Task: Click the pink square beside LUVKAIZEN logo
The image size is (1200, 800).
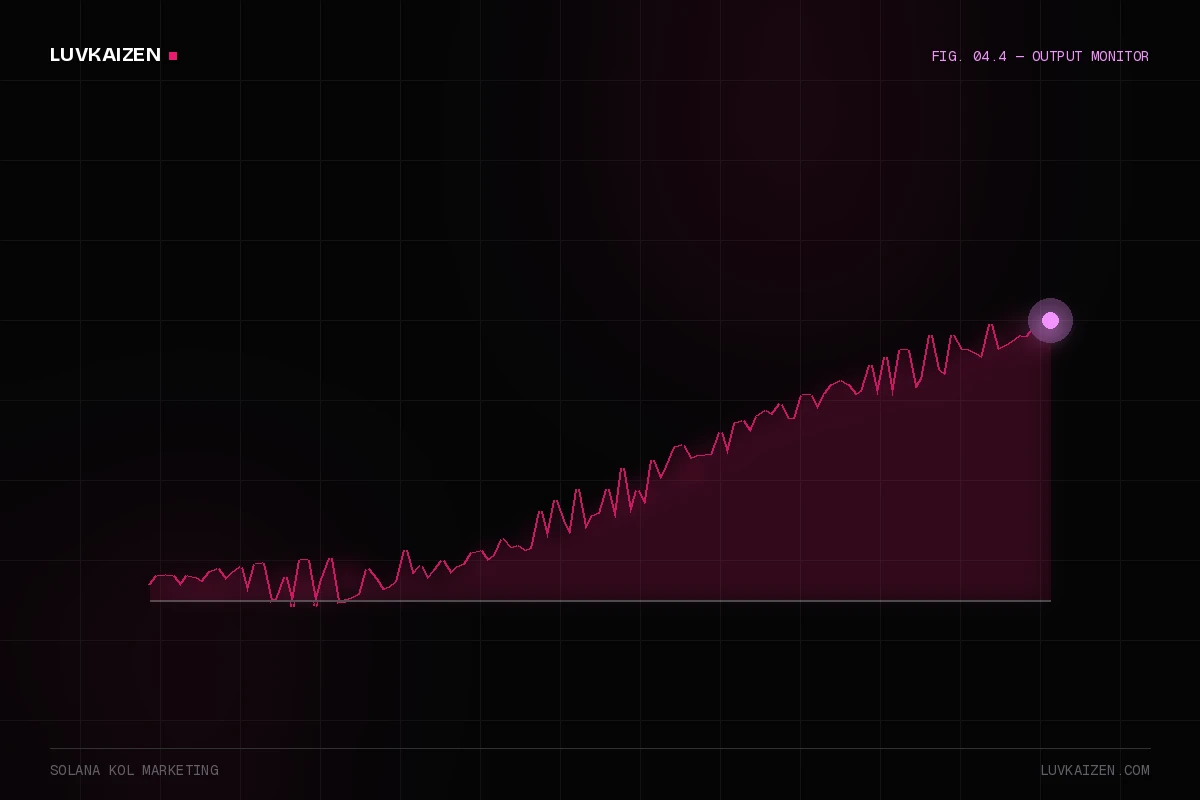Action: point(173,56)
